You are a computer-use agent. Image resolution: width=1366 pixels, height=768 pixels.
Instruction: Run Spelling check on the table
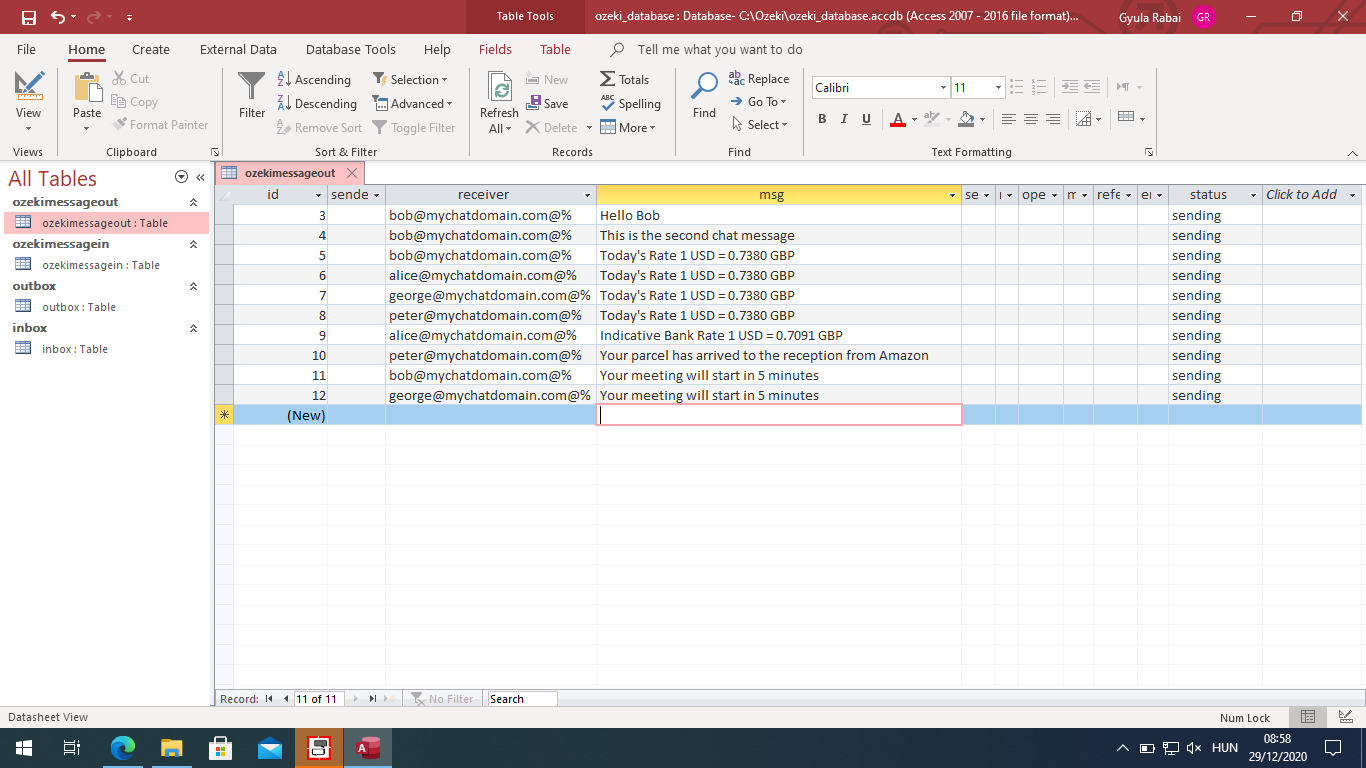pos(631,103)
